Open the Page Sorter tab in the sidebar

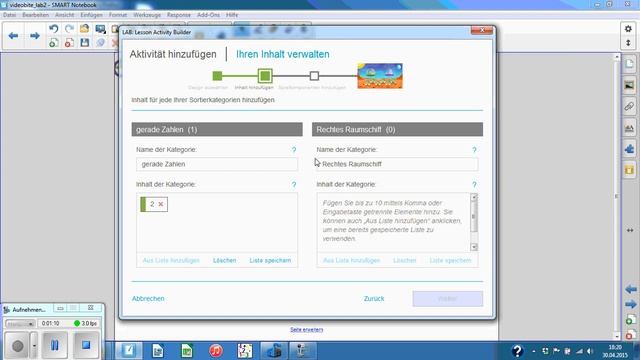pyautogui.click(x=629, y=64)
